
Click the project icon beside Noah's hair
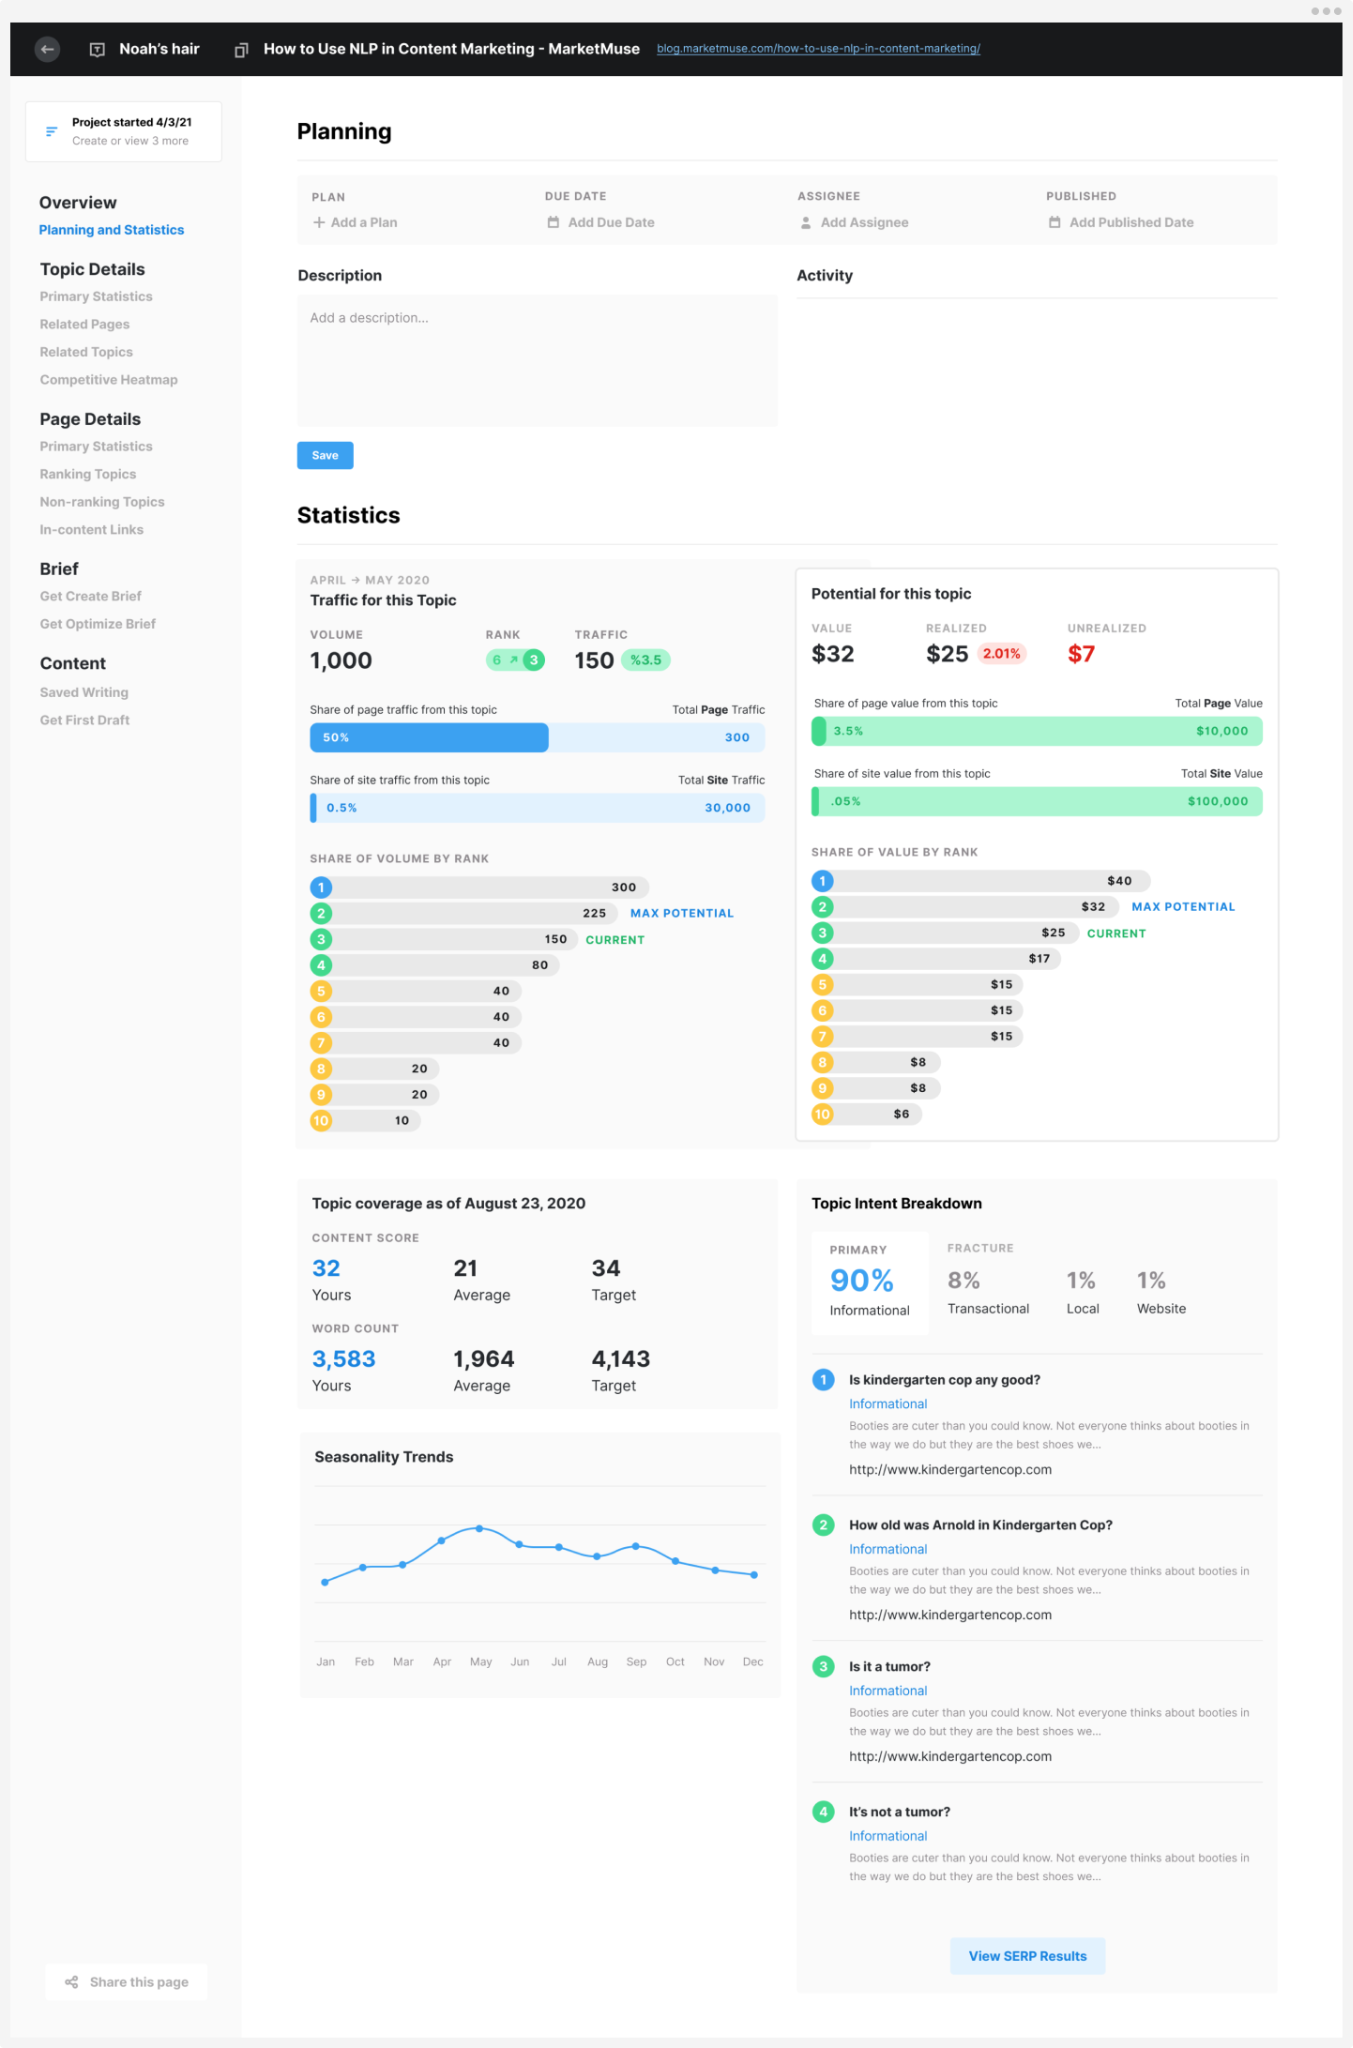pyautogui.click(x=97, y=49)
